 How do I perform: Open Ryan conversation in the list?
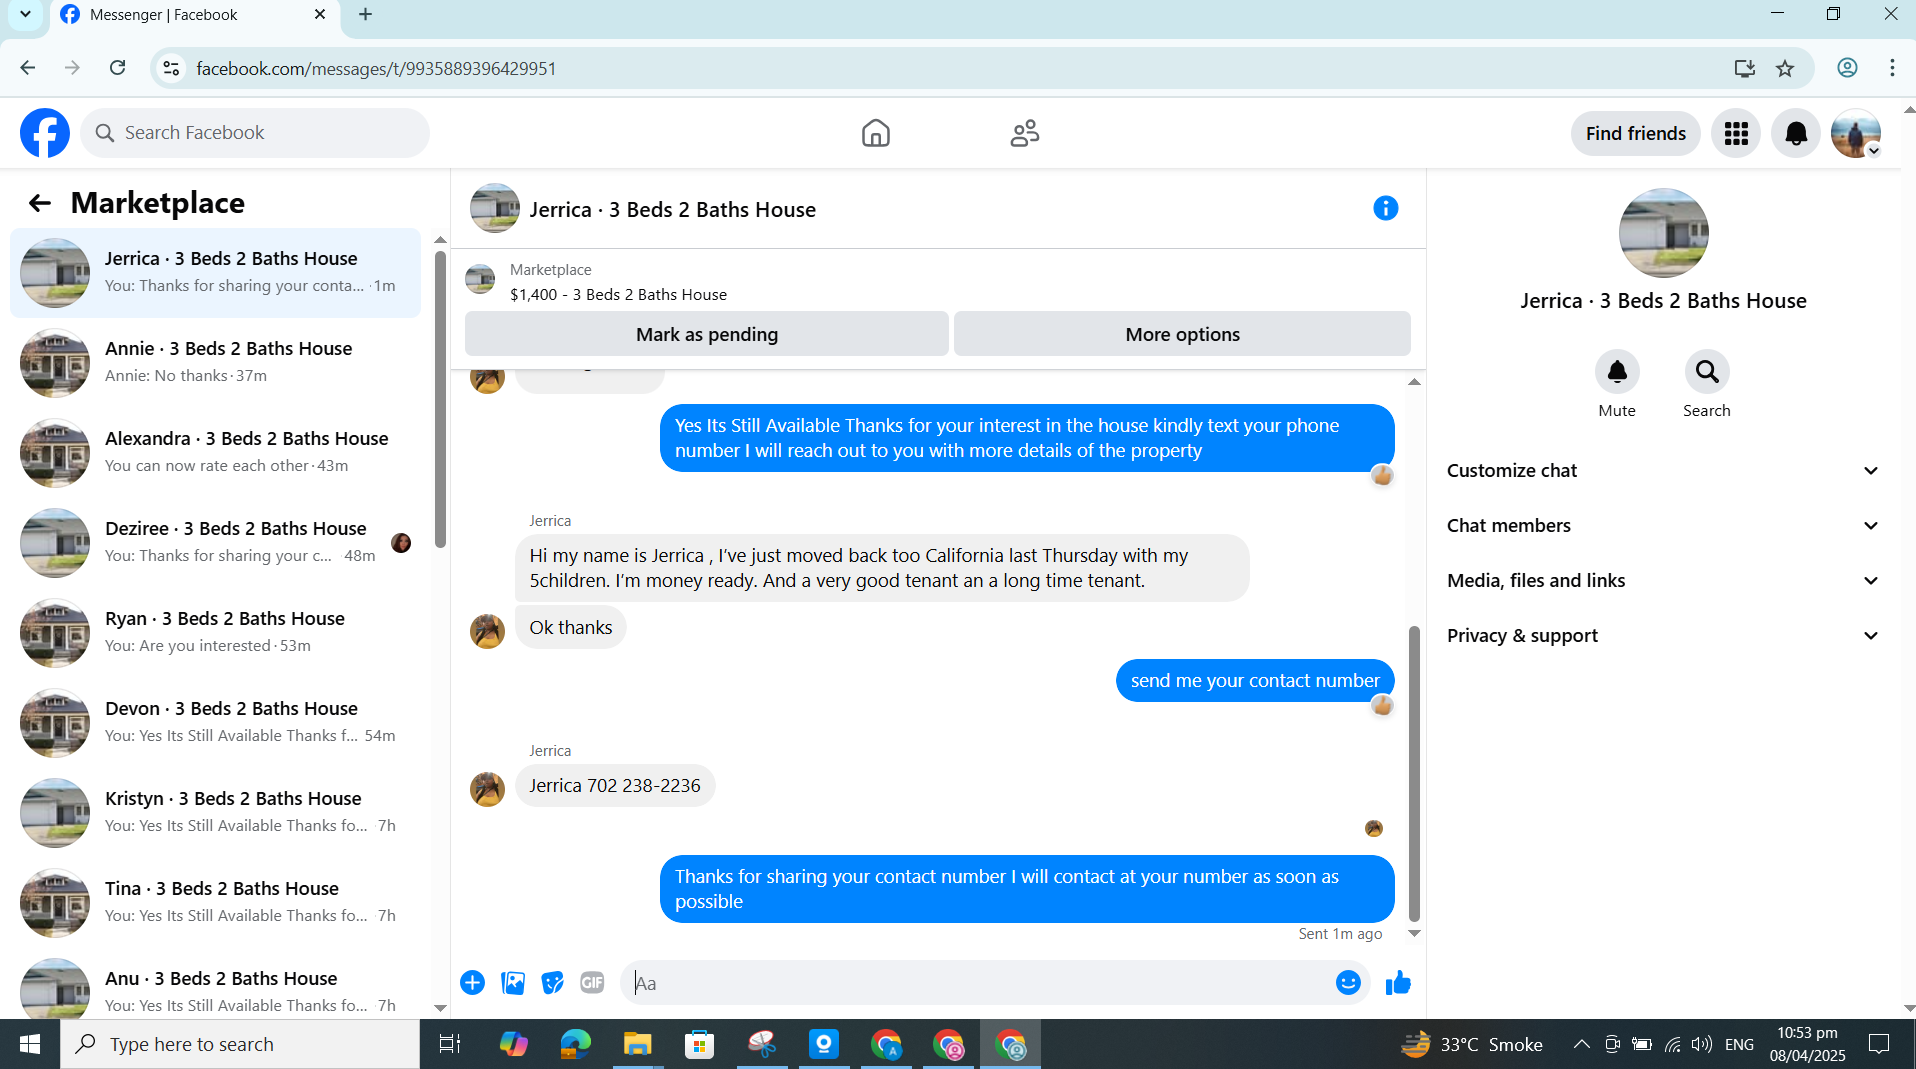[215, 633]
